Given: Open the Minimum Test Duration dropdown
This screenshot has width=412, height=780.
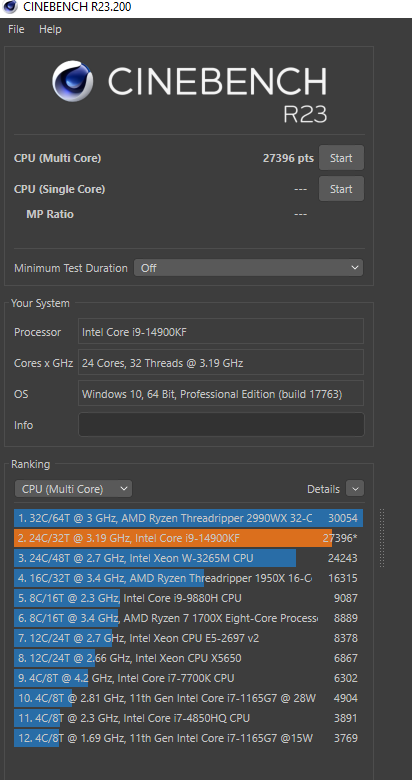Looking at the screenshot, I should pos(248,268).
